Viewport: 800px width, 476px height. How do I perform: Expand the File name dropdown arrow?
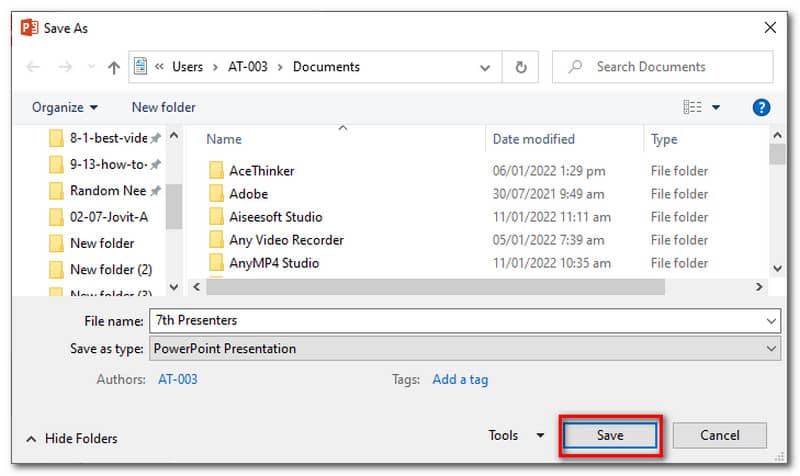pyautogui.click(x=771, y=321)
